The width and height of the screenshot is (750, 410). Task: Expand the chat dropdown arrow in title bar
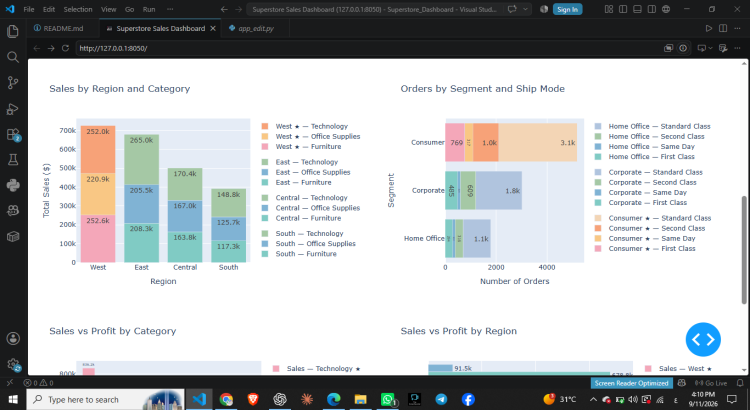pos(525,9)
